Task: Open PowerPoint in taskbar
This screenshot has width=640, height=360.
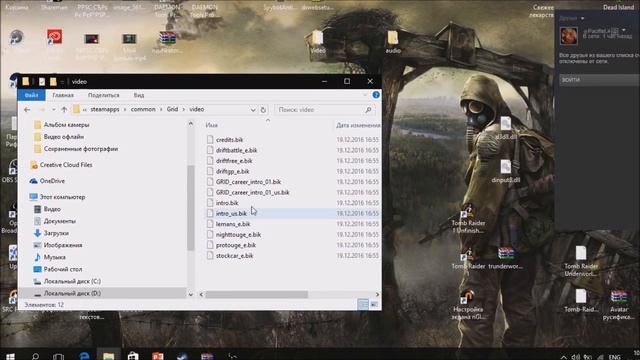Action: tap(158, 356)
